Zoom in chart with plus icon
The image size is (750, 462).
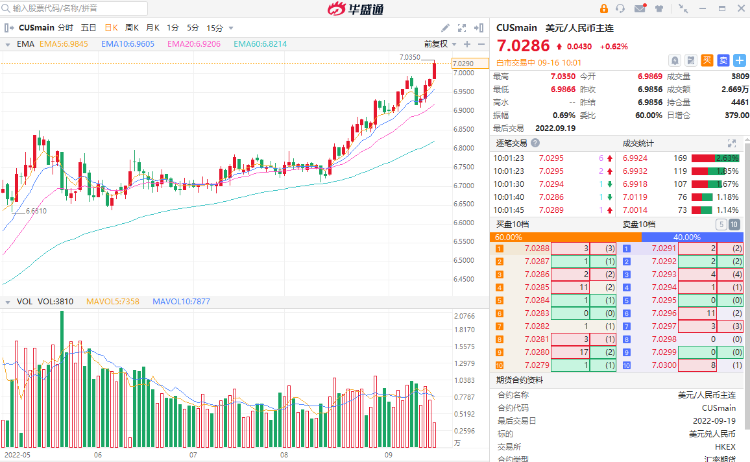click(467, 44)
